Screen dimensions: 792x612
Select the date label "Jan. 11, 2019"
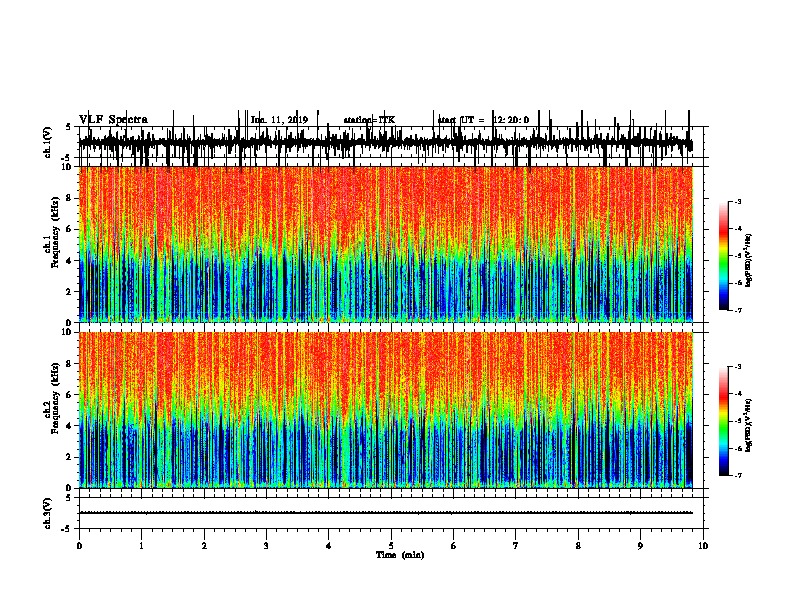(279, 120)
